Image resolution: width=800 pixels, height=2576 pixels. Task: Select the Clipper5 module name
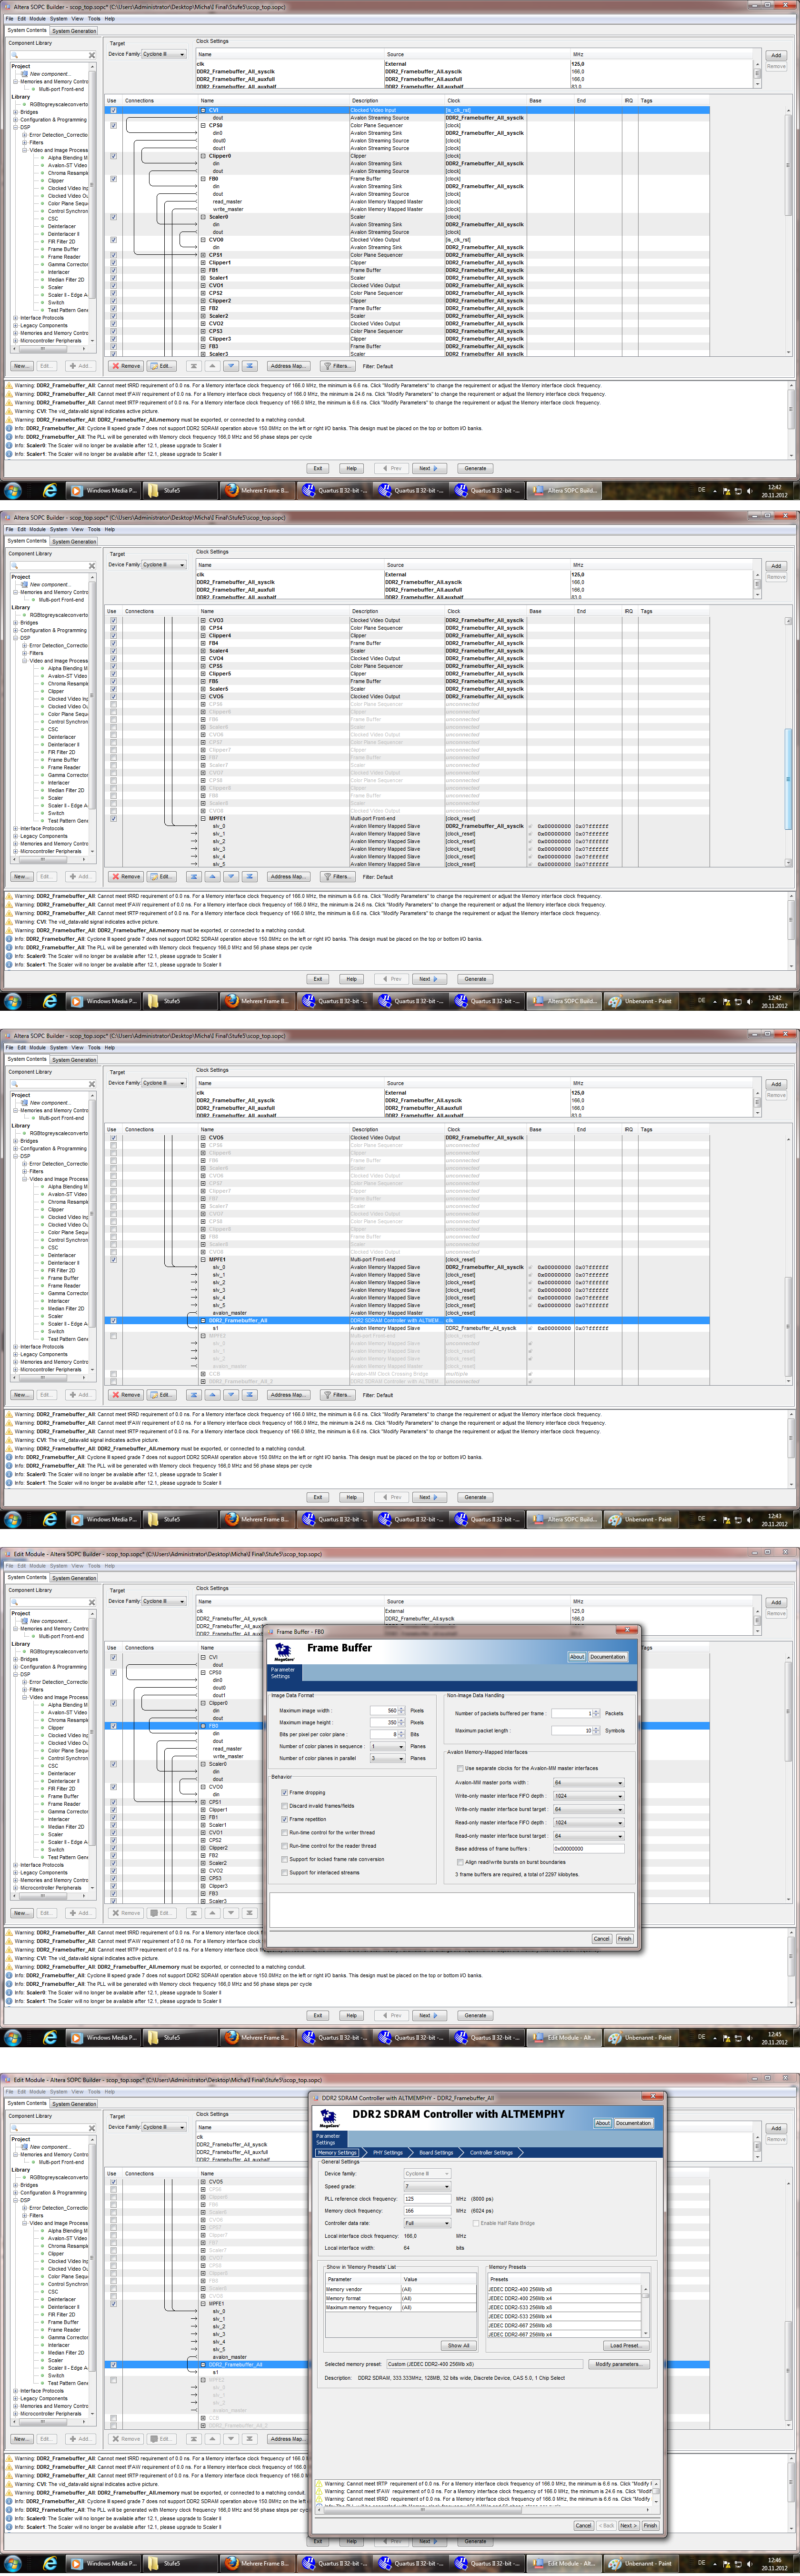click(219, 673)
